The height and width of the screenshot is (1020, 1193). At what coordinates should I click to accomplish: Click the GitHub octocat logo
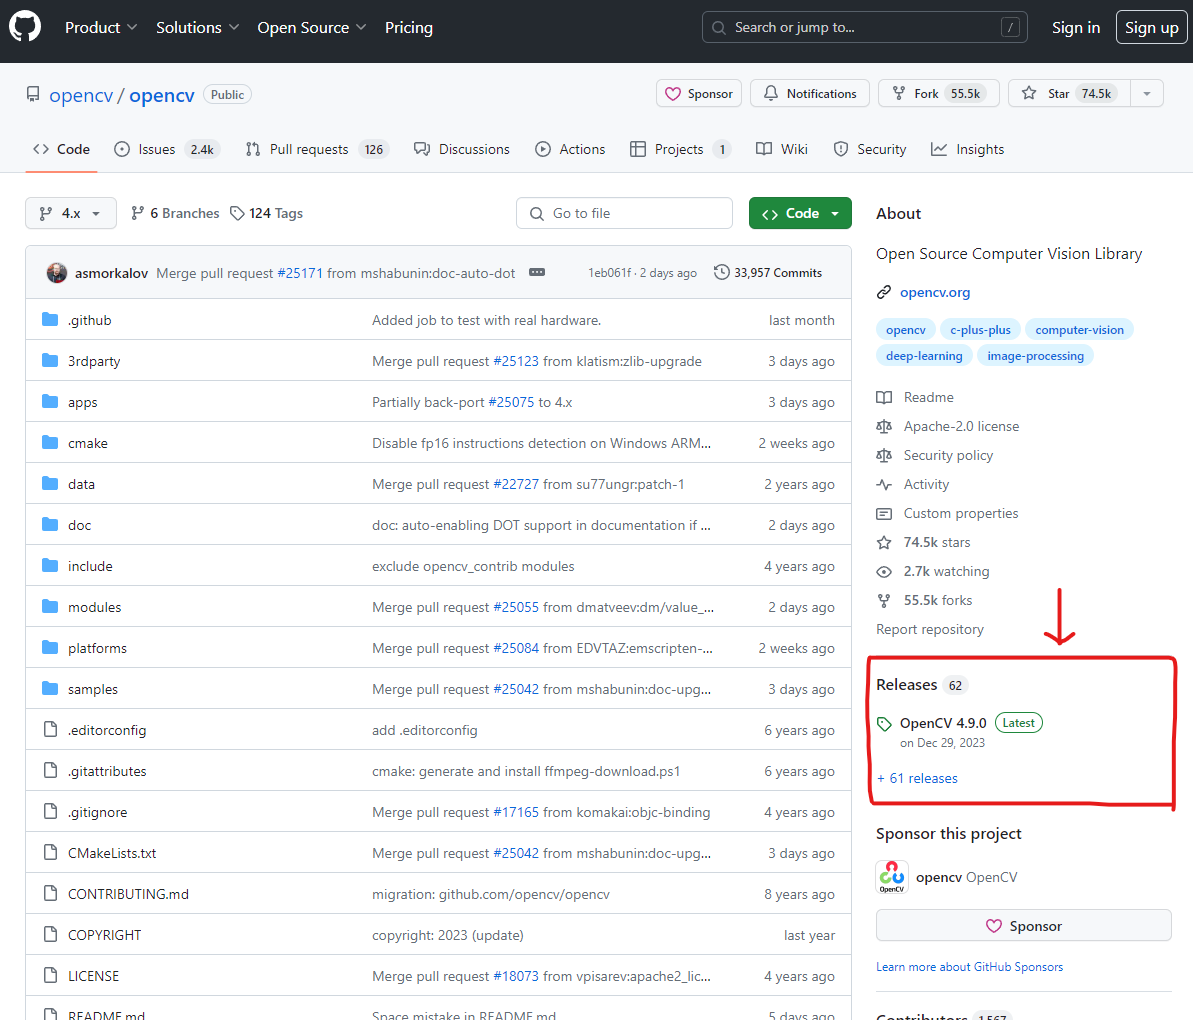point(24,27)
